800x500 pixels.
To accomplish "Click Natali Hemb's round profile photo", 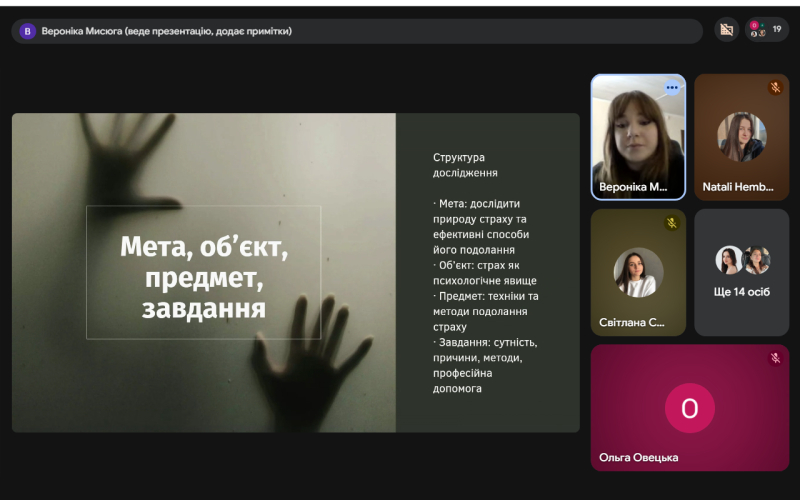I will coord(741,136).
